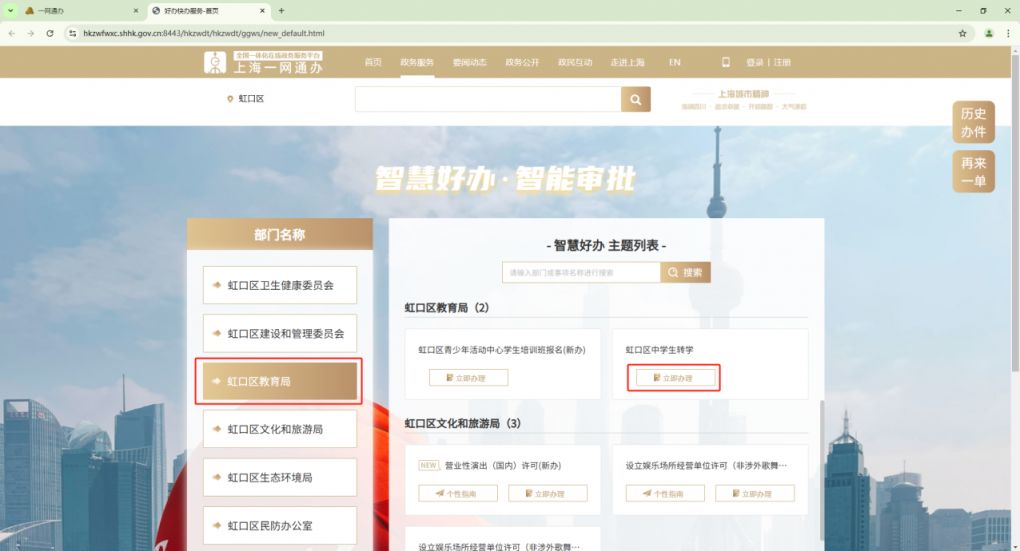Click the 上海一网通办 logo

[263, 62]
